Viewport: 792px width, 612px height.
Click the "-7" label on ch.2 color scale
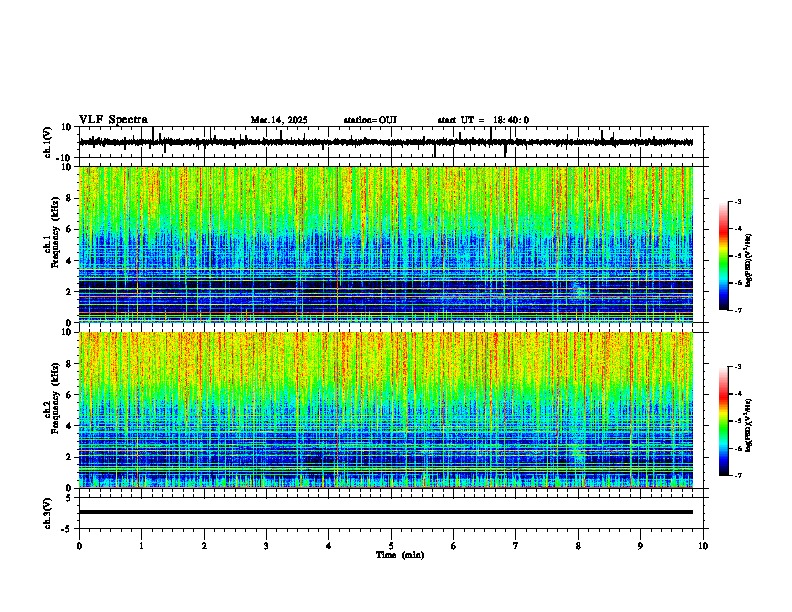pos(737,476)
